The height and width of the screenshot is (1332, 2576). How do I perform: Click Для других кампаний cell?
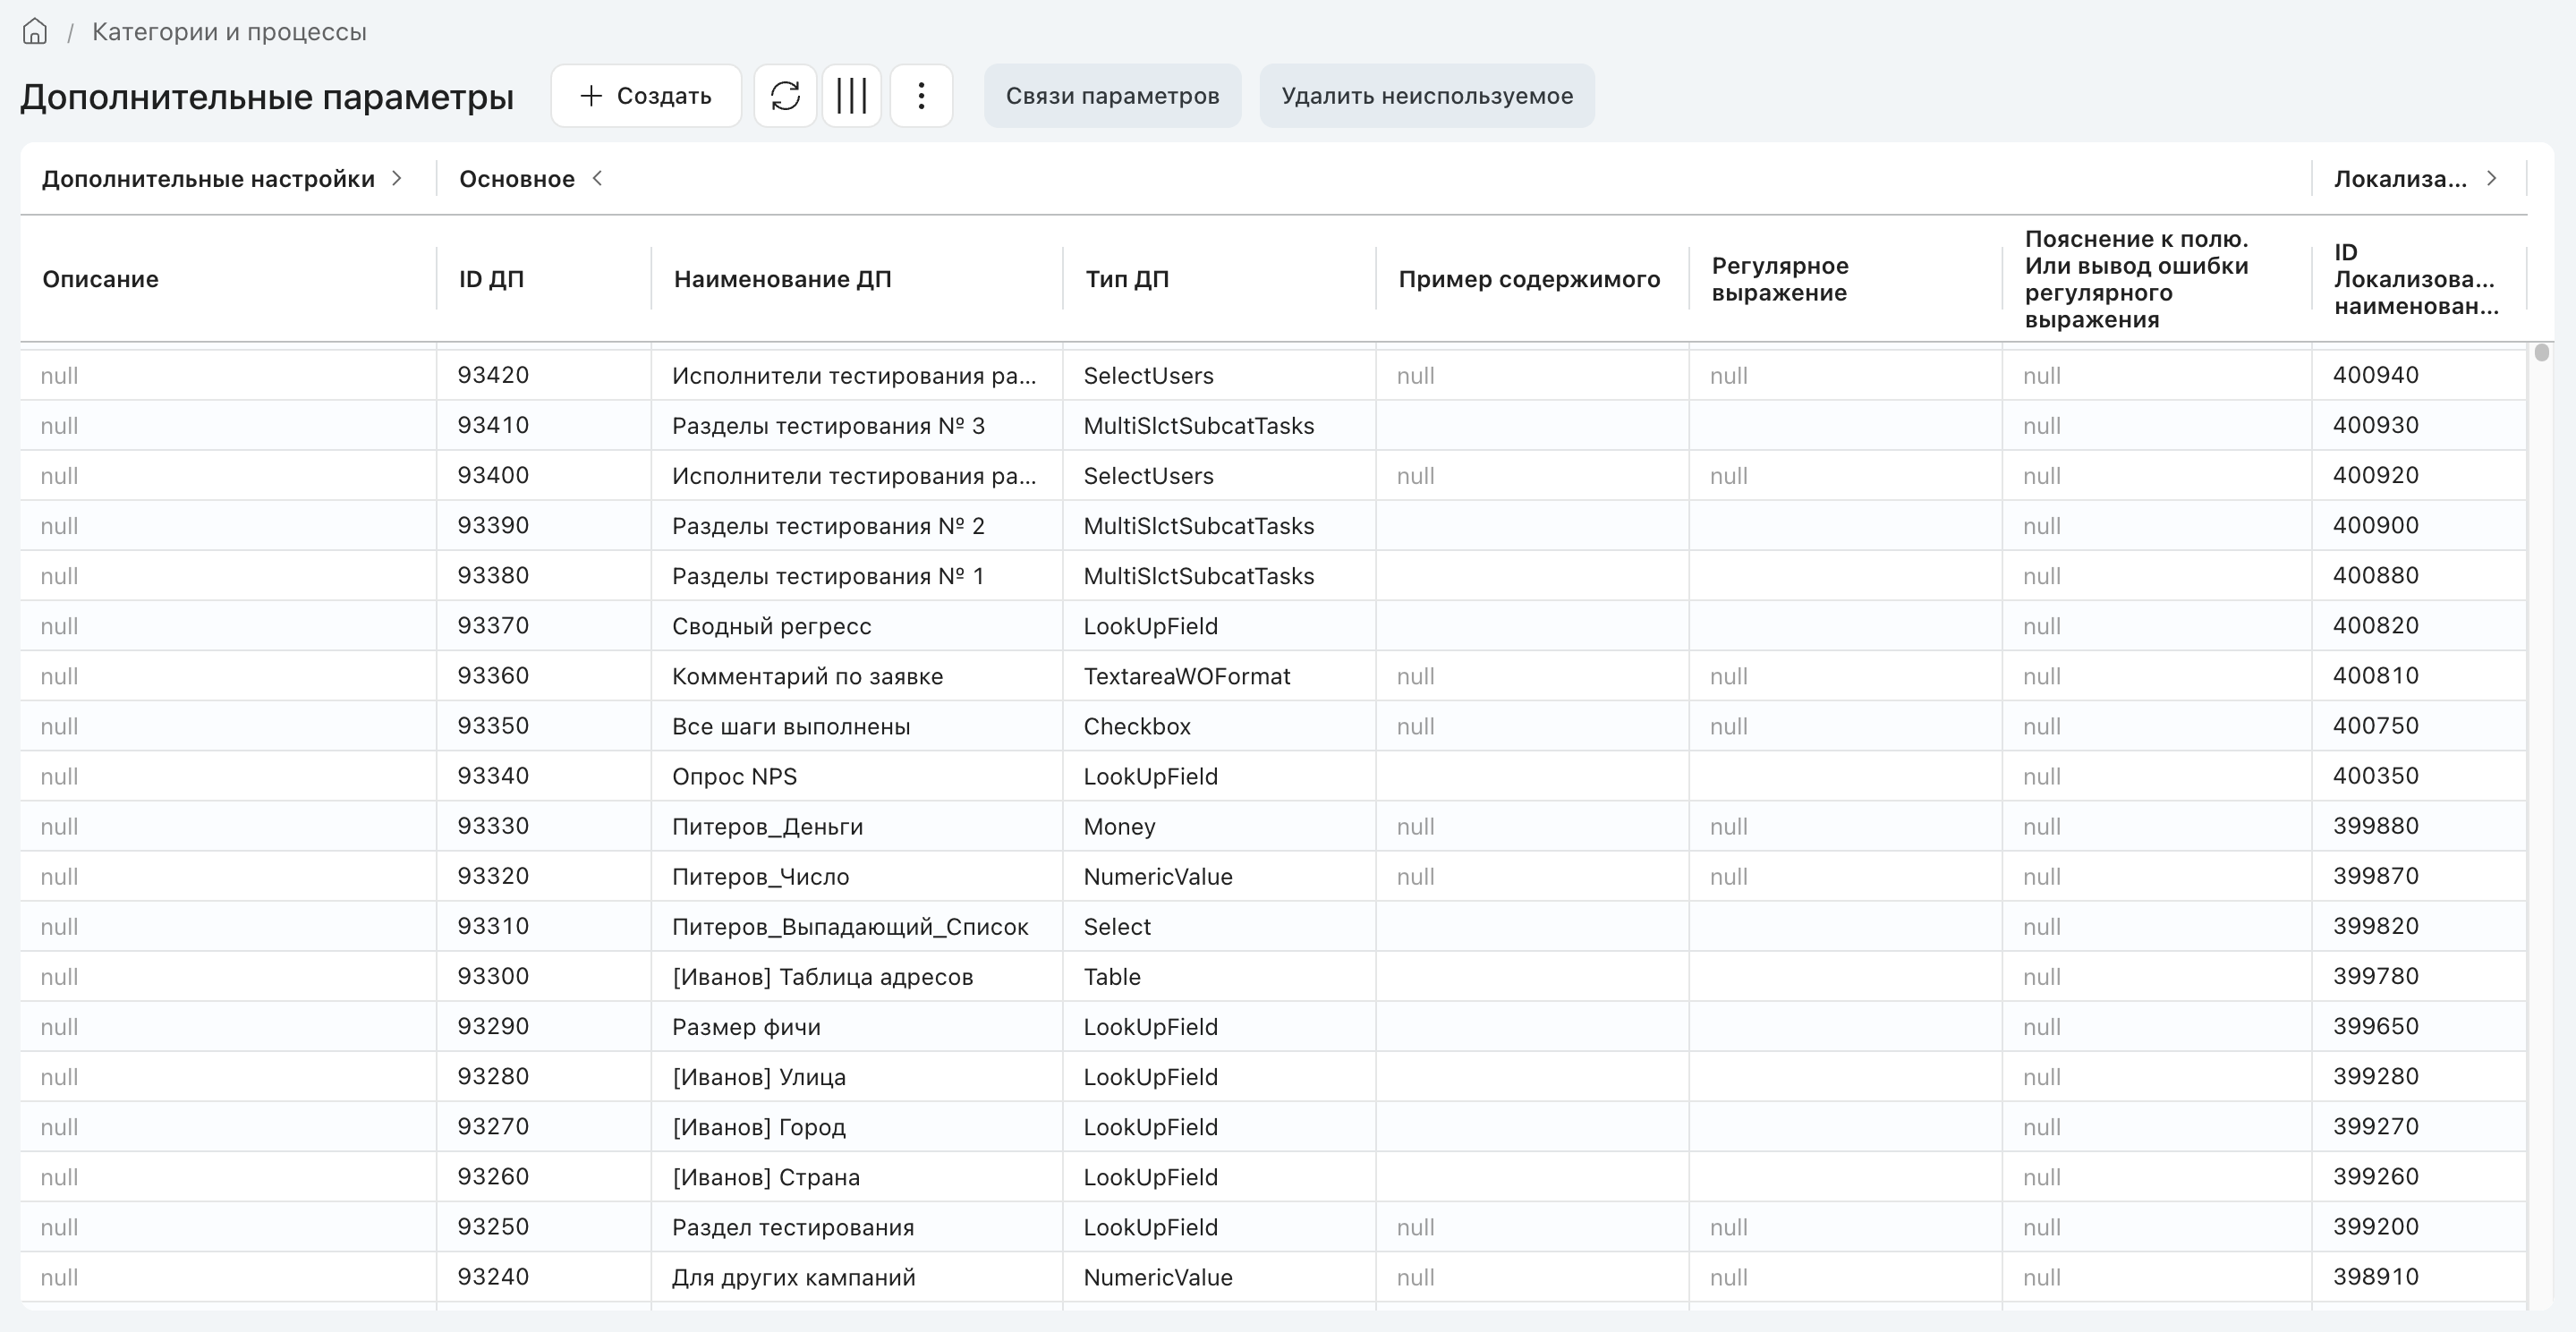[857, 1277]
